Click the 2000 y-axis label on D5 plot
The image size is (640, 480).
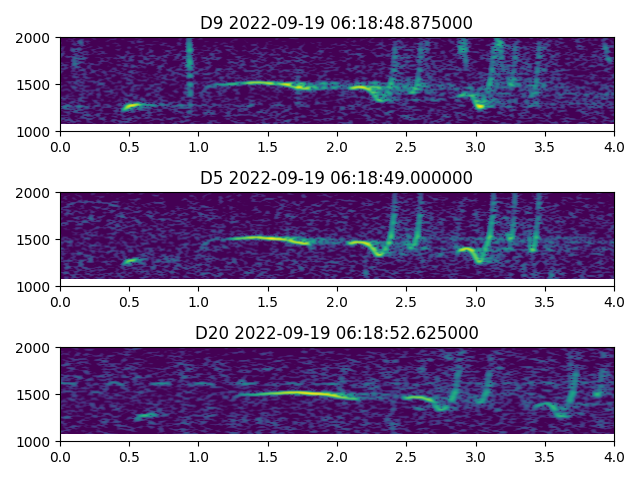click(x=36, y=193)
